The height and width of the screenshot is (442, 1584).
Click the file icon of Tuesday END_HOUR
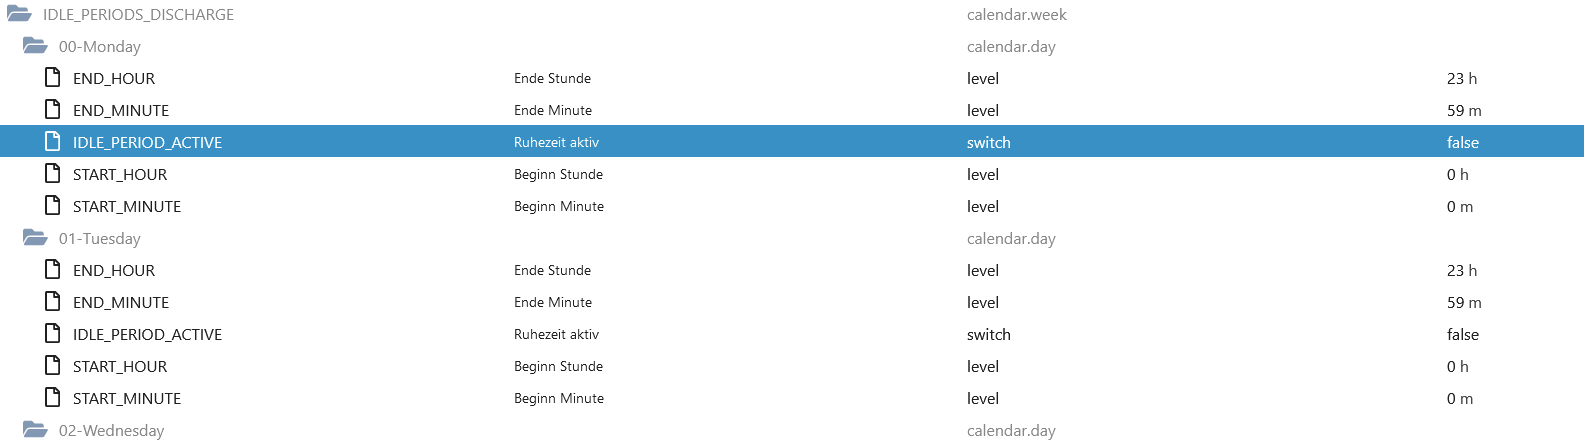pos(53,269)
